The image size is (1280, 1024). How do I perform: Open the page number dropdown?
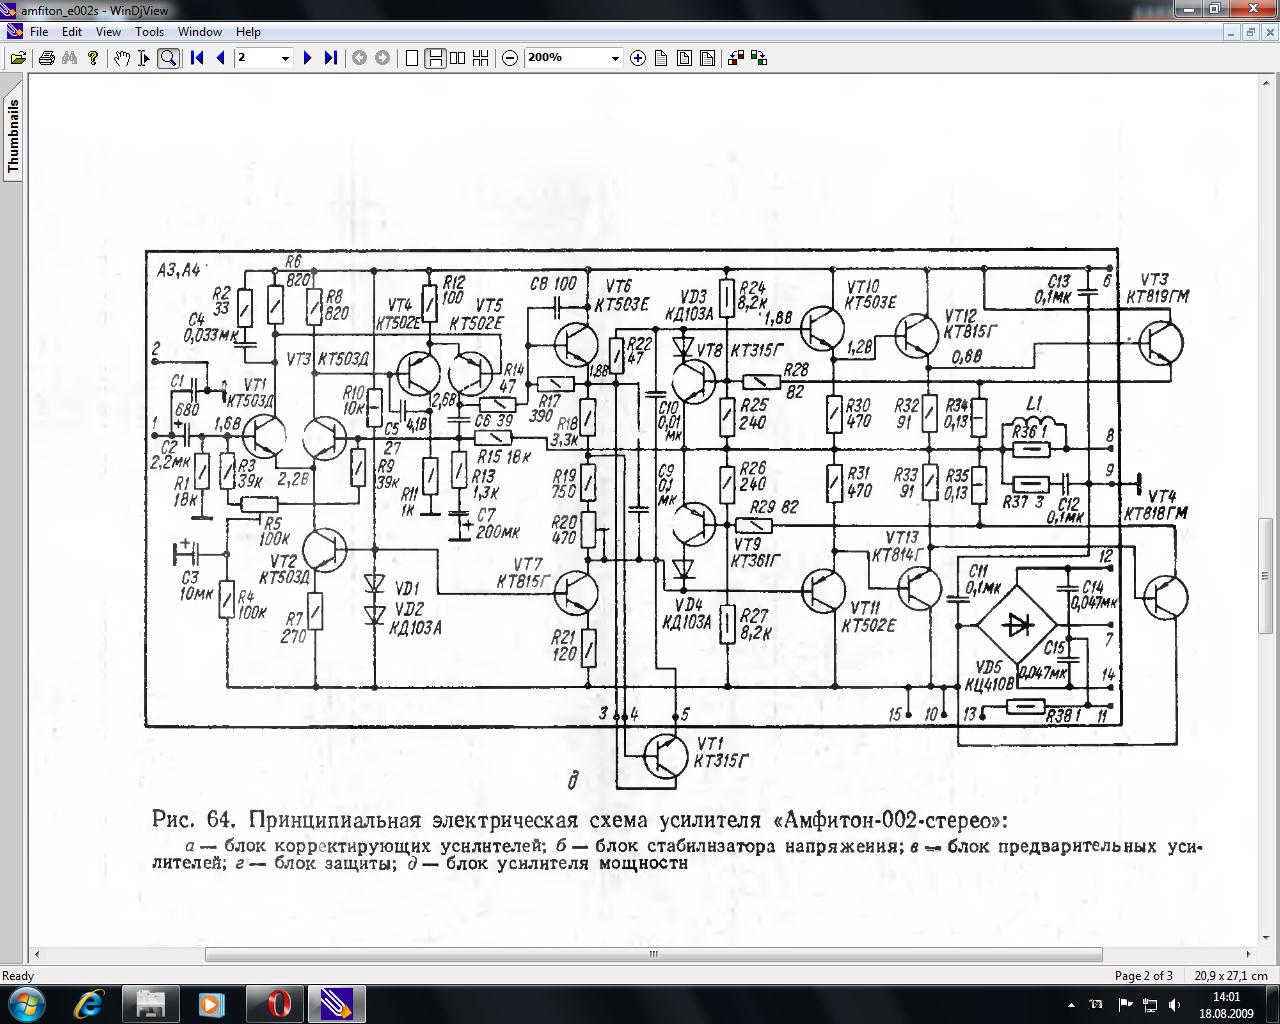tap(285, 58)
